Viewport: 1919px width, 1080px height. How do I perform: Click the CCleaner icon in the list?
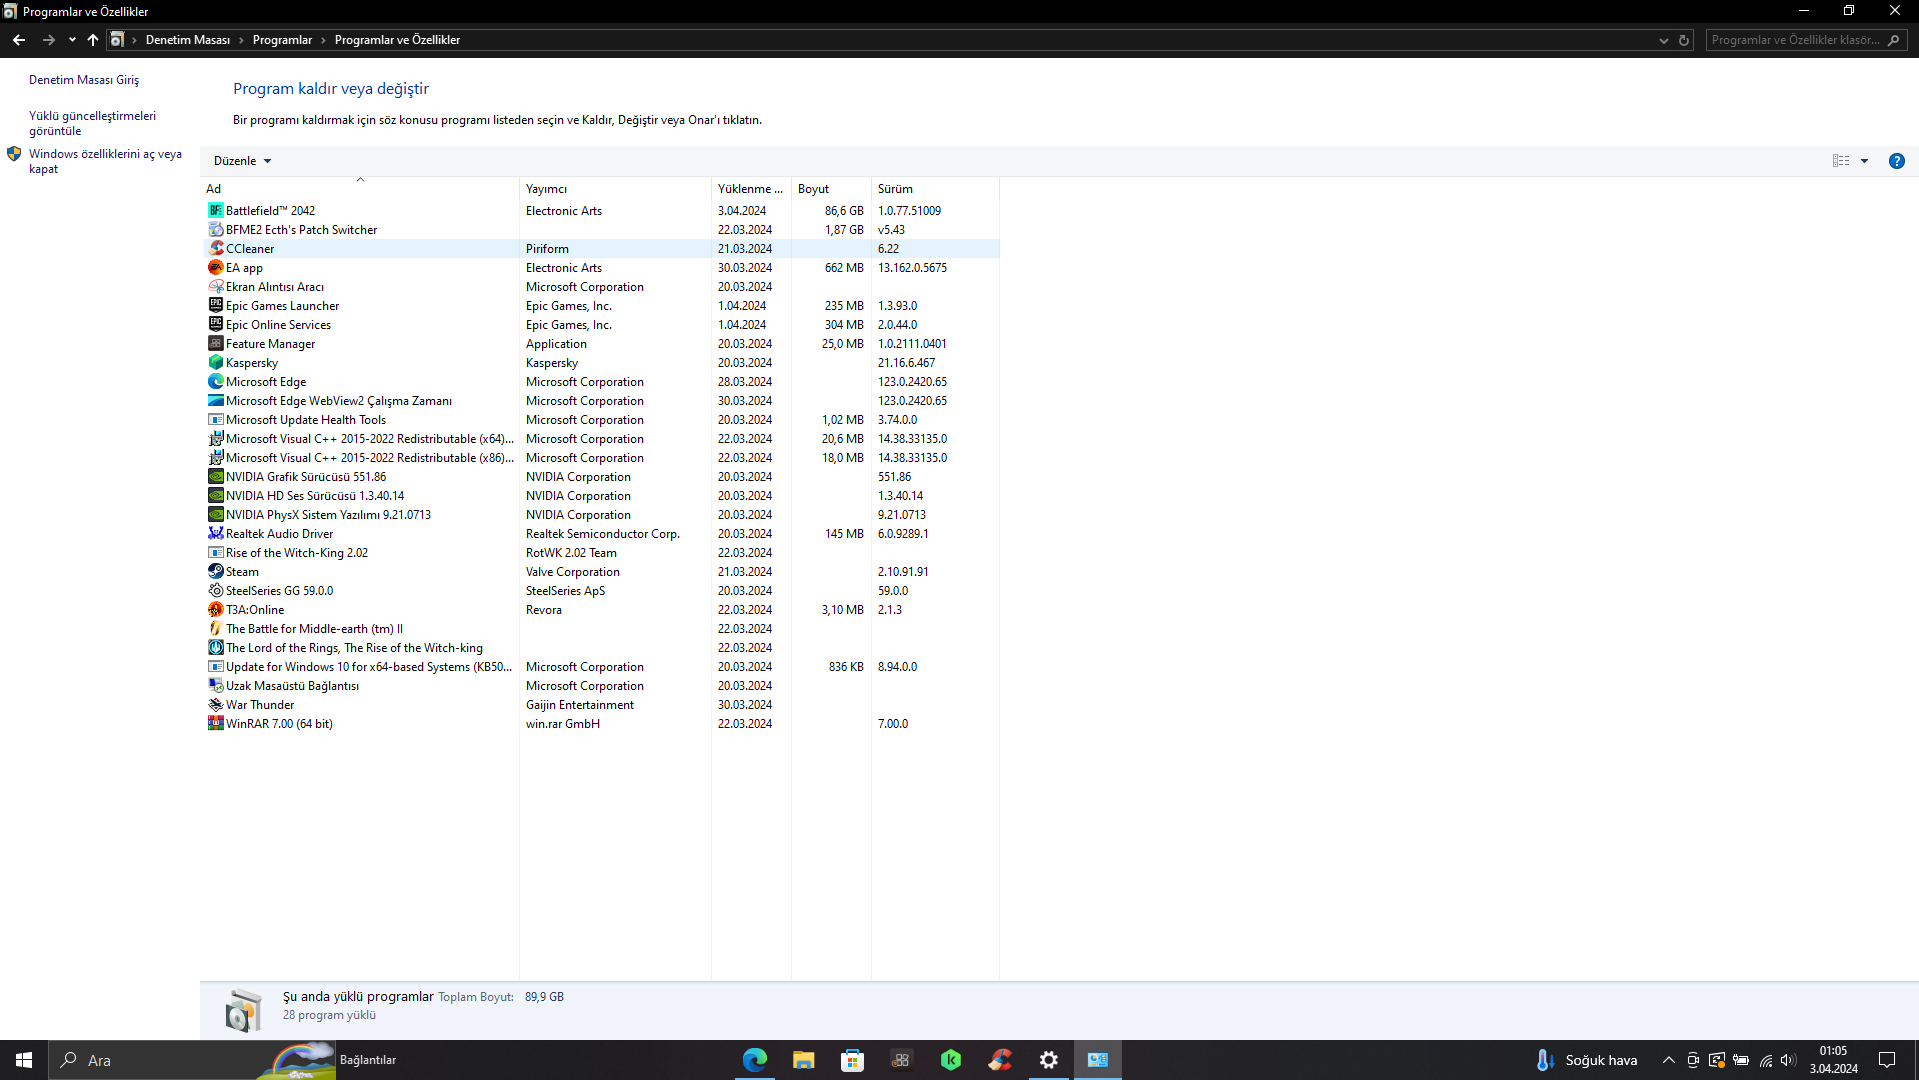click(x=215, y=249)
